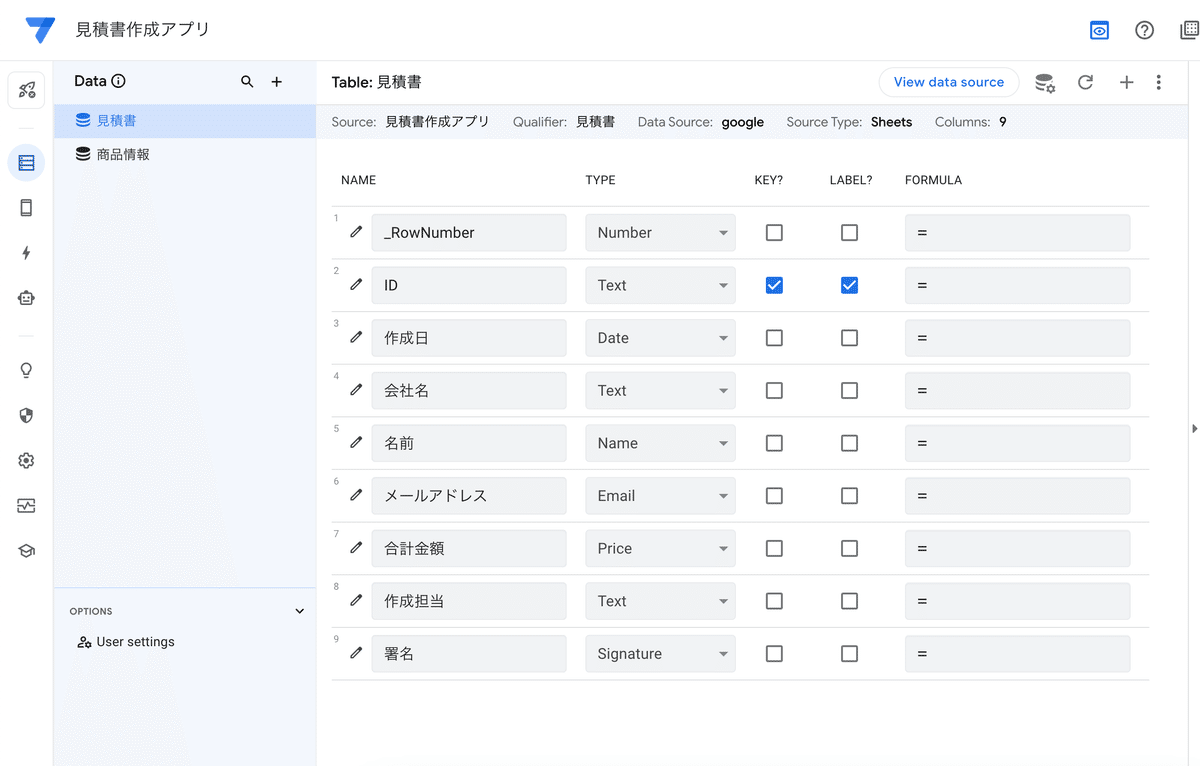Check LABEL checkbox for 合計金額
The image size is (1200, 766).
click(x=849, y=548)
